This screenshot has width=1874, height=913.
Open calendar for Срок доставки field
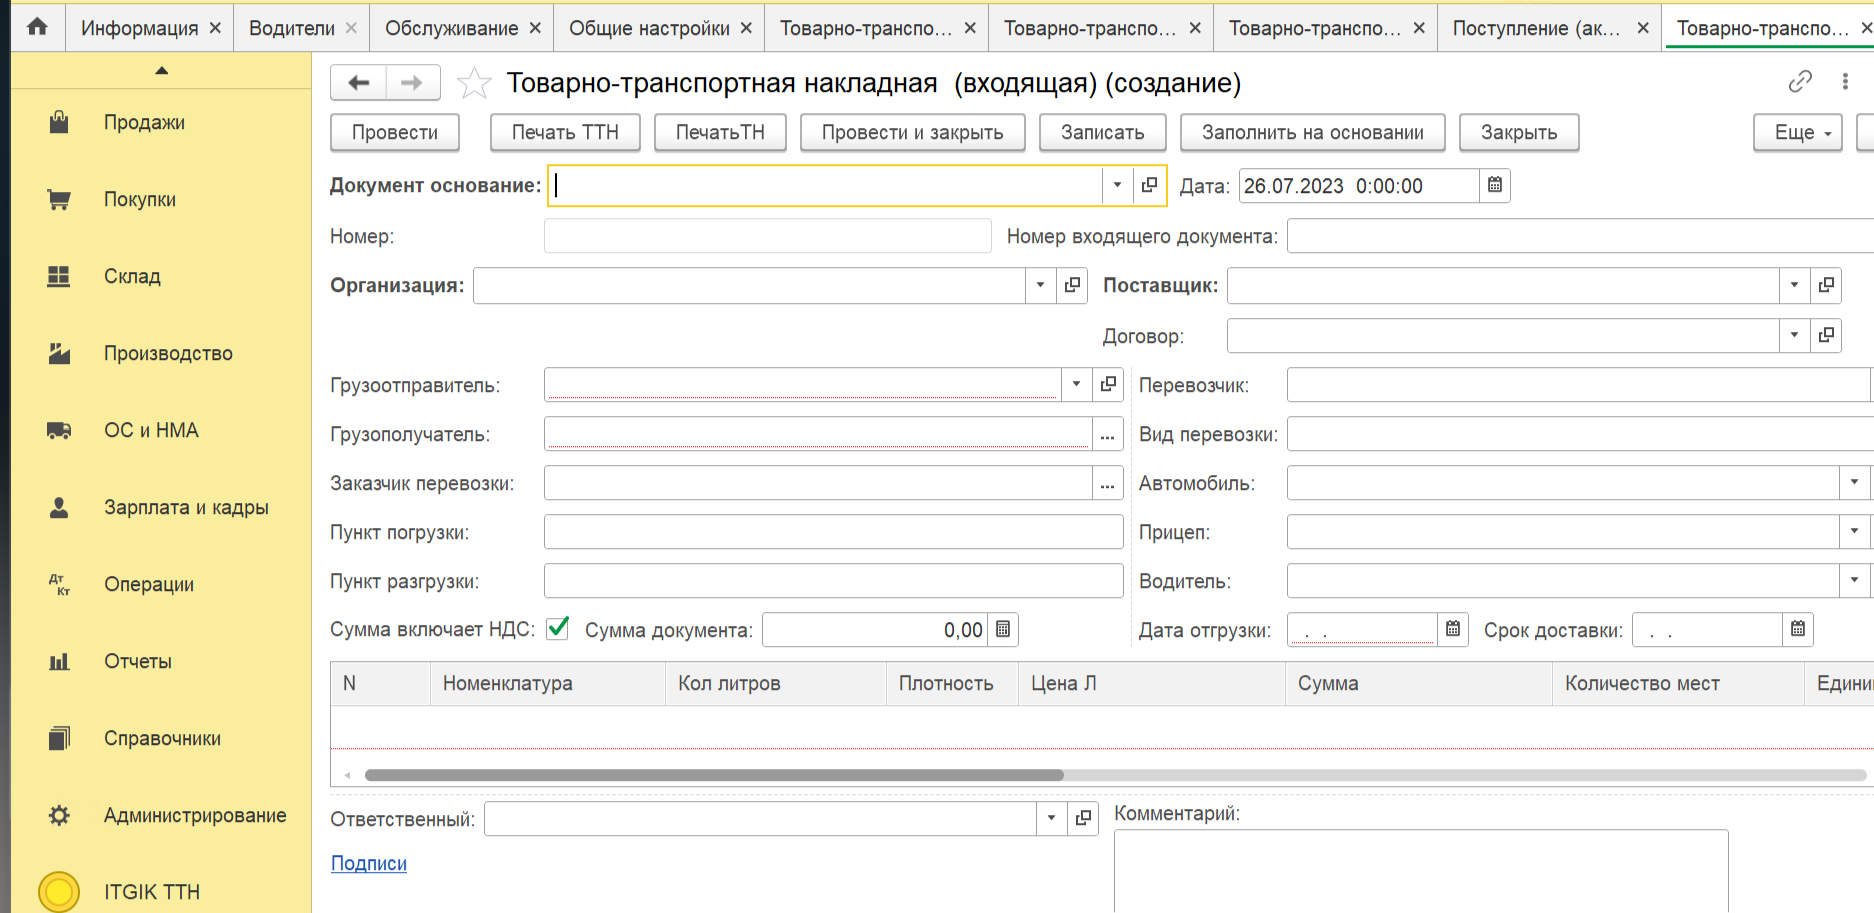tap(1797, 630)
